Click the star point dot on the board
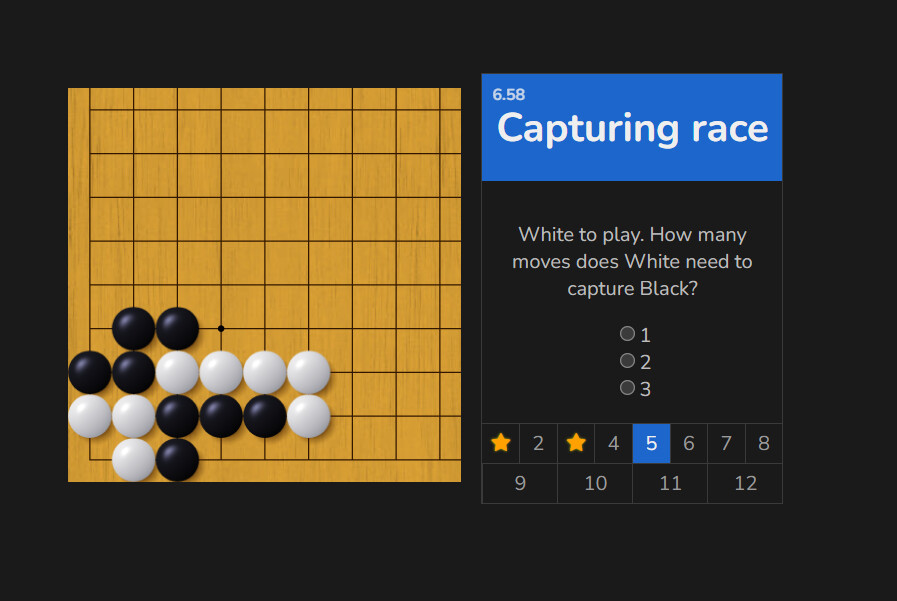Viewport: 897px width, 601px height. [x=221, y=328]
